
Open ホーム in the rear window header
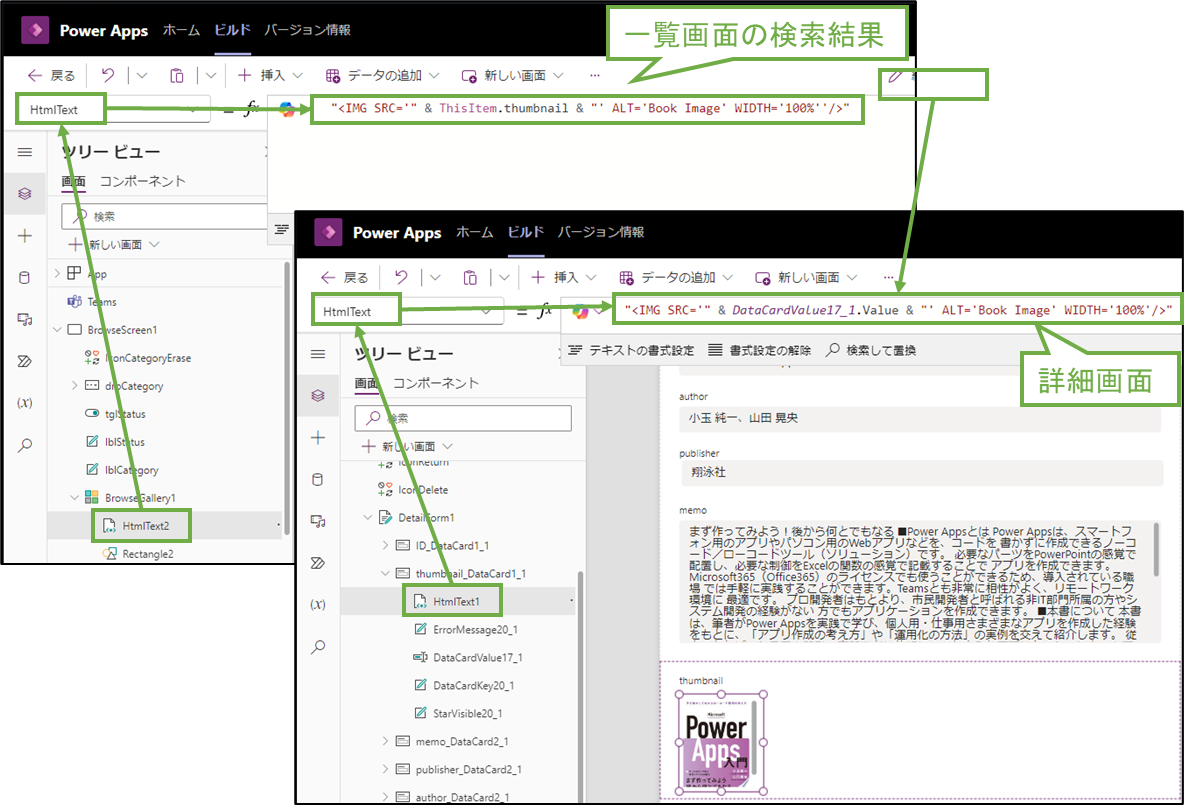click(x=181, y=29)
